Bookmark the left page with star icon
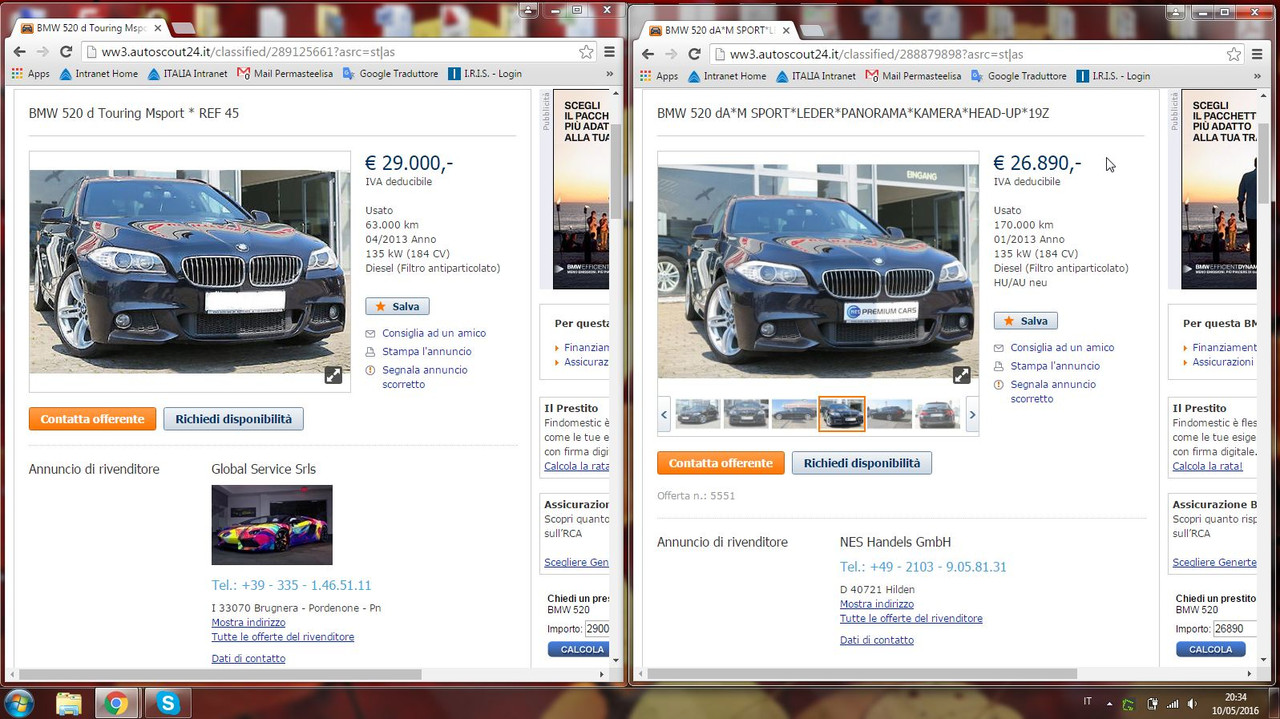 click(x=586, y=53)
